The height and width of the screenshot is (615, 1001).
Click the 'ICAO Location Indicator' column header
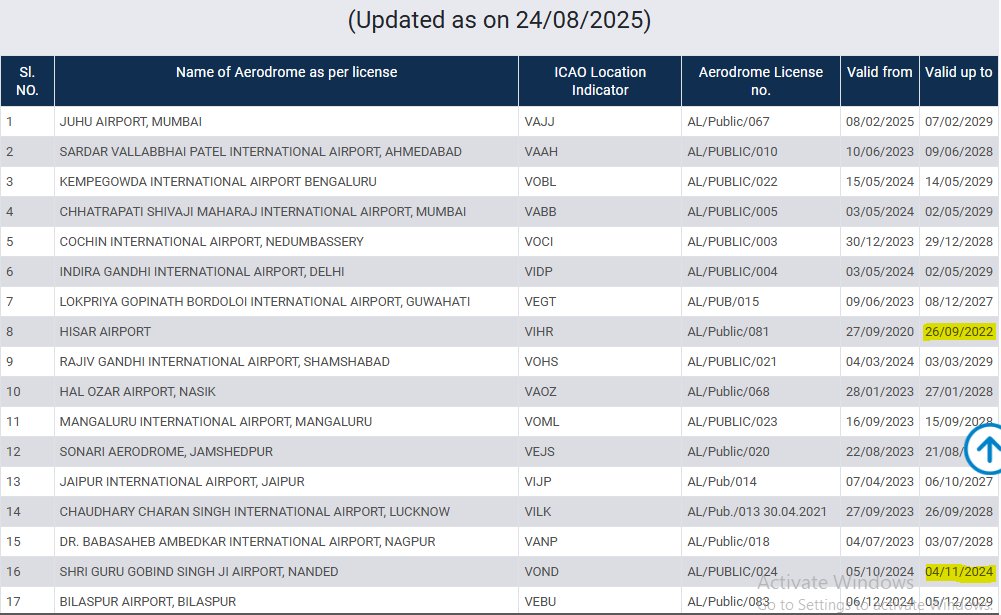600,81
